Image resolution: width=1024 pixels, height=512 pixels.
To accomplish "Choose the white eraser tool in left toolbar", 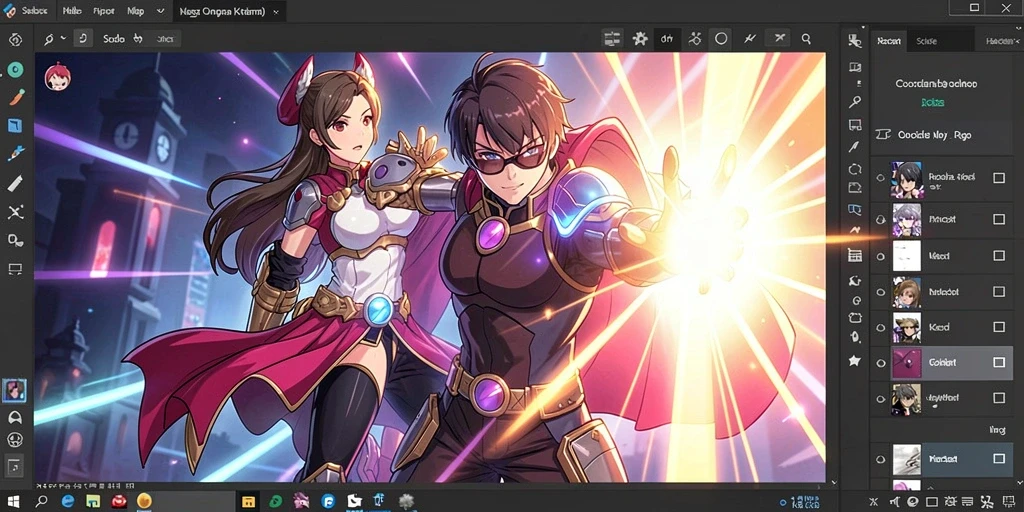I will (15, 184).
